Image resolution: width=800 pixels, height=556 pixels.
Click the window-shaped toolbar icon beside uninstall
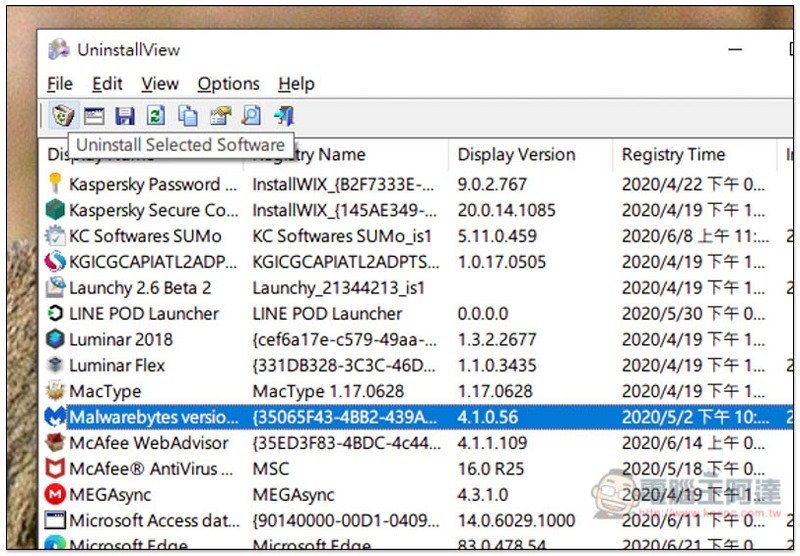[x=94, y=115]
